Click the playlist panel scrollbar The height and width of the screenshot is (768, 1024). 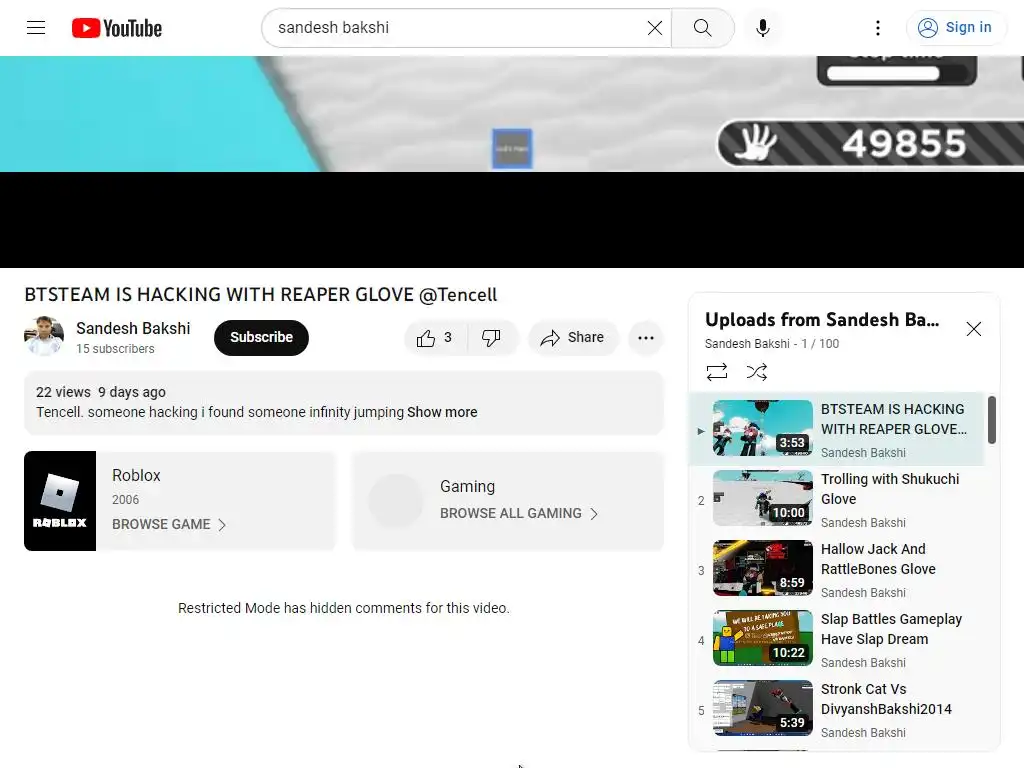[991, 420]
